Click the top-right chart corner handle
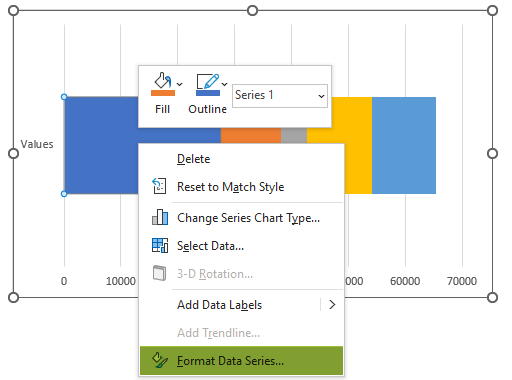512x380 pixels. (x=492, y=10)
